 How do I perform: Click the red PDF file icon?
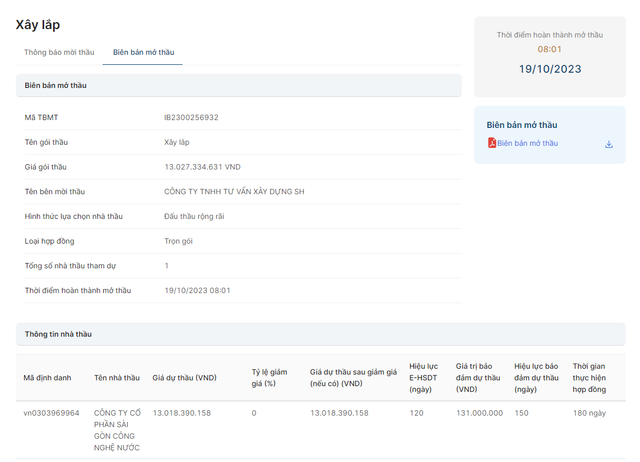pyautogui.click(x=491, y=143)
